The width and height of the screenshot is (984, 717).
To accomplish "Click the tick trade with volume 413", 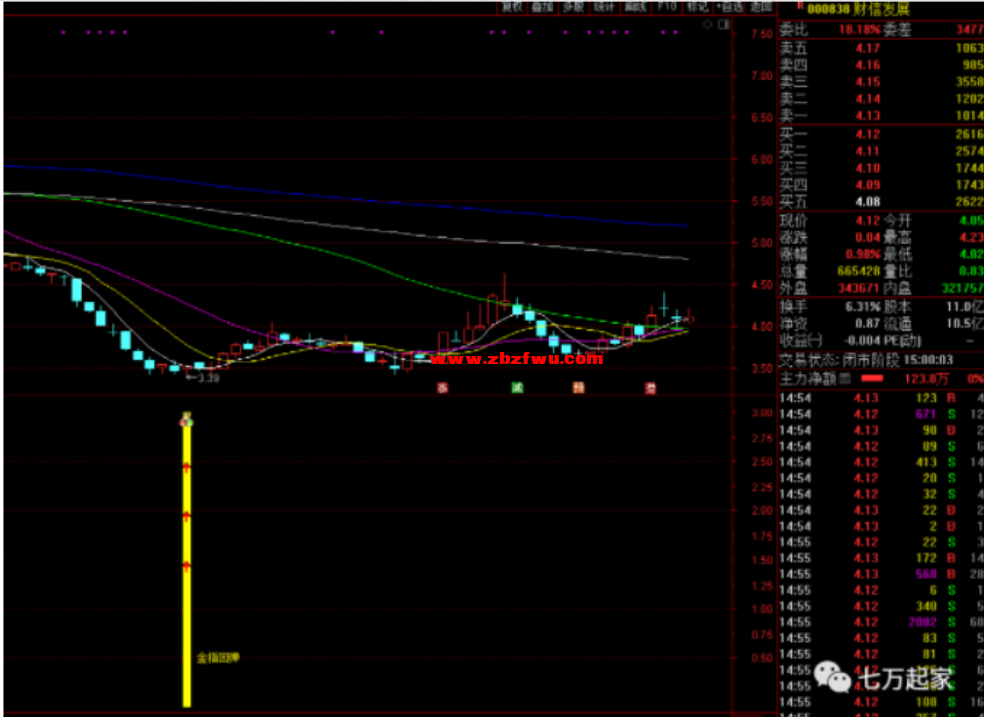I will [x=881, y=462].
